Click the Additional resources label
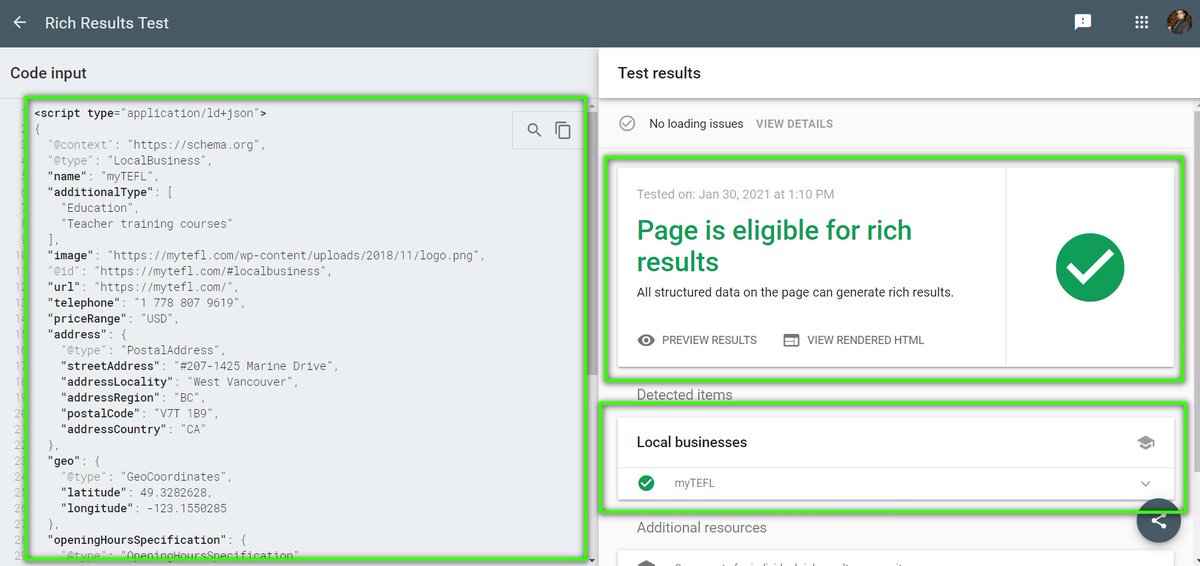 pyautogui.click(x=702, y=528)
